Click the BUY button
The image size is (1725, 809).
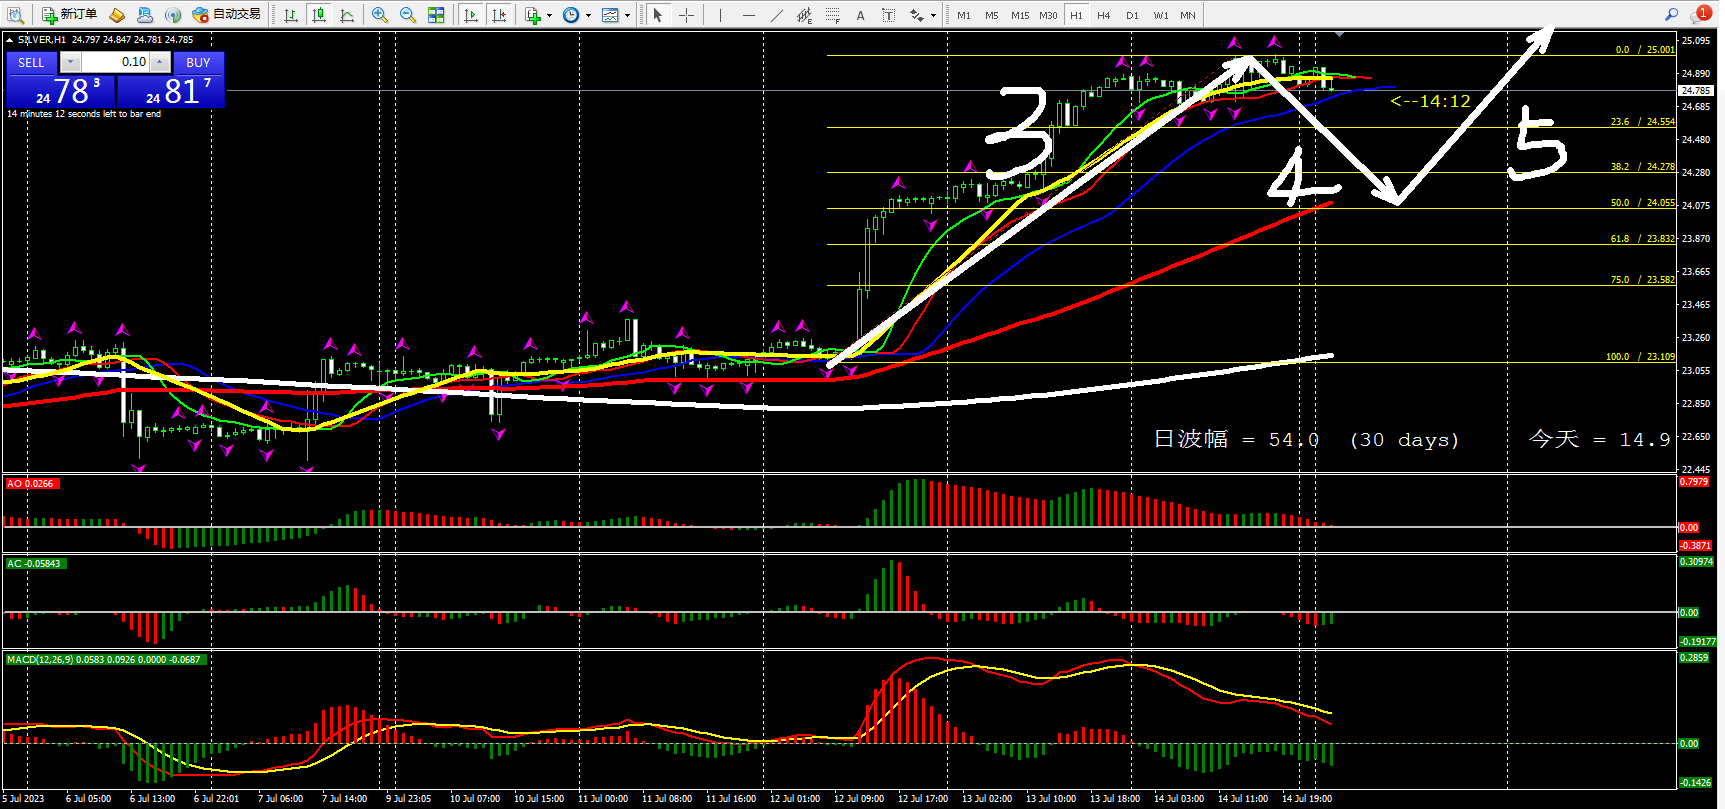(x=198, y=62)
